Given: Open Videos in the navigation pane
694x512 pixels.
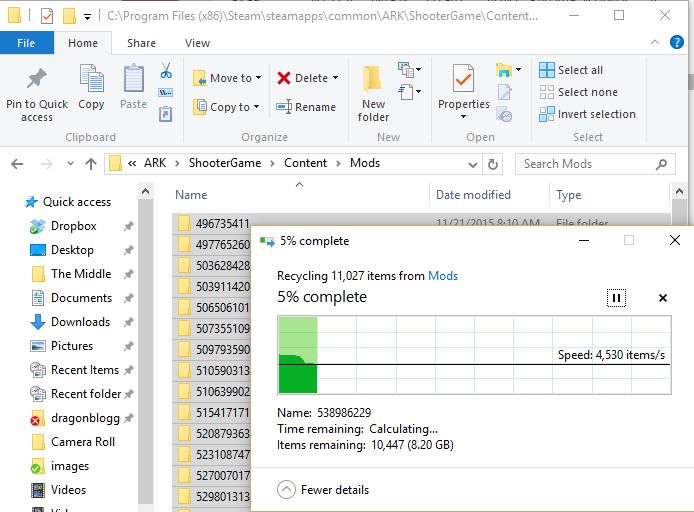Looking at the screenshot, I should coord(68,490).
